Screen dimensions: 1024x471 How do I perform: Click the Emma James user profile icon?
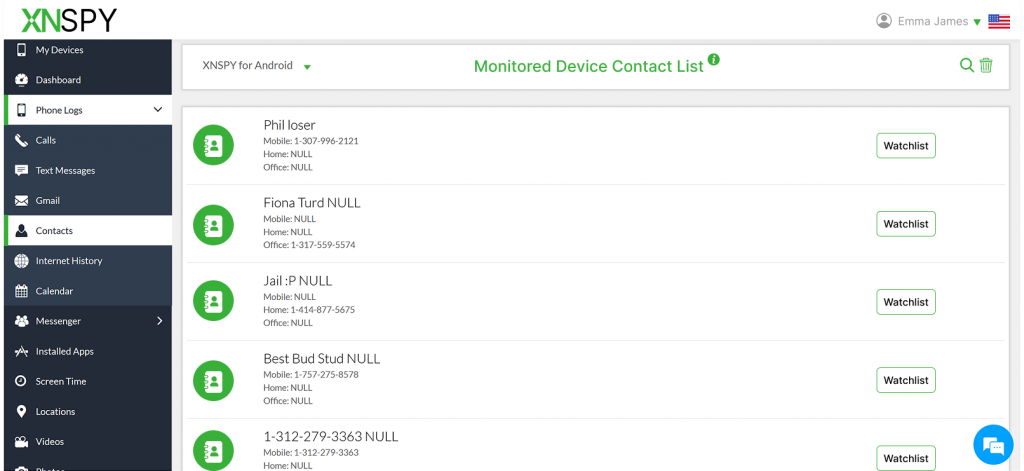coord(884,21)
